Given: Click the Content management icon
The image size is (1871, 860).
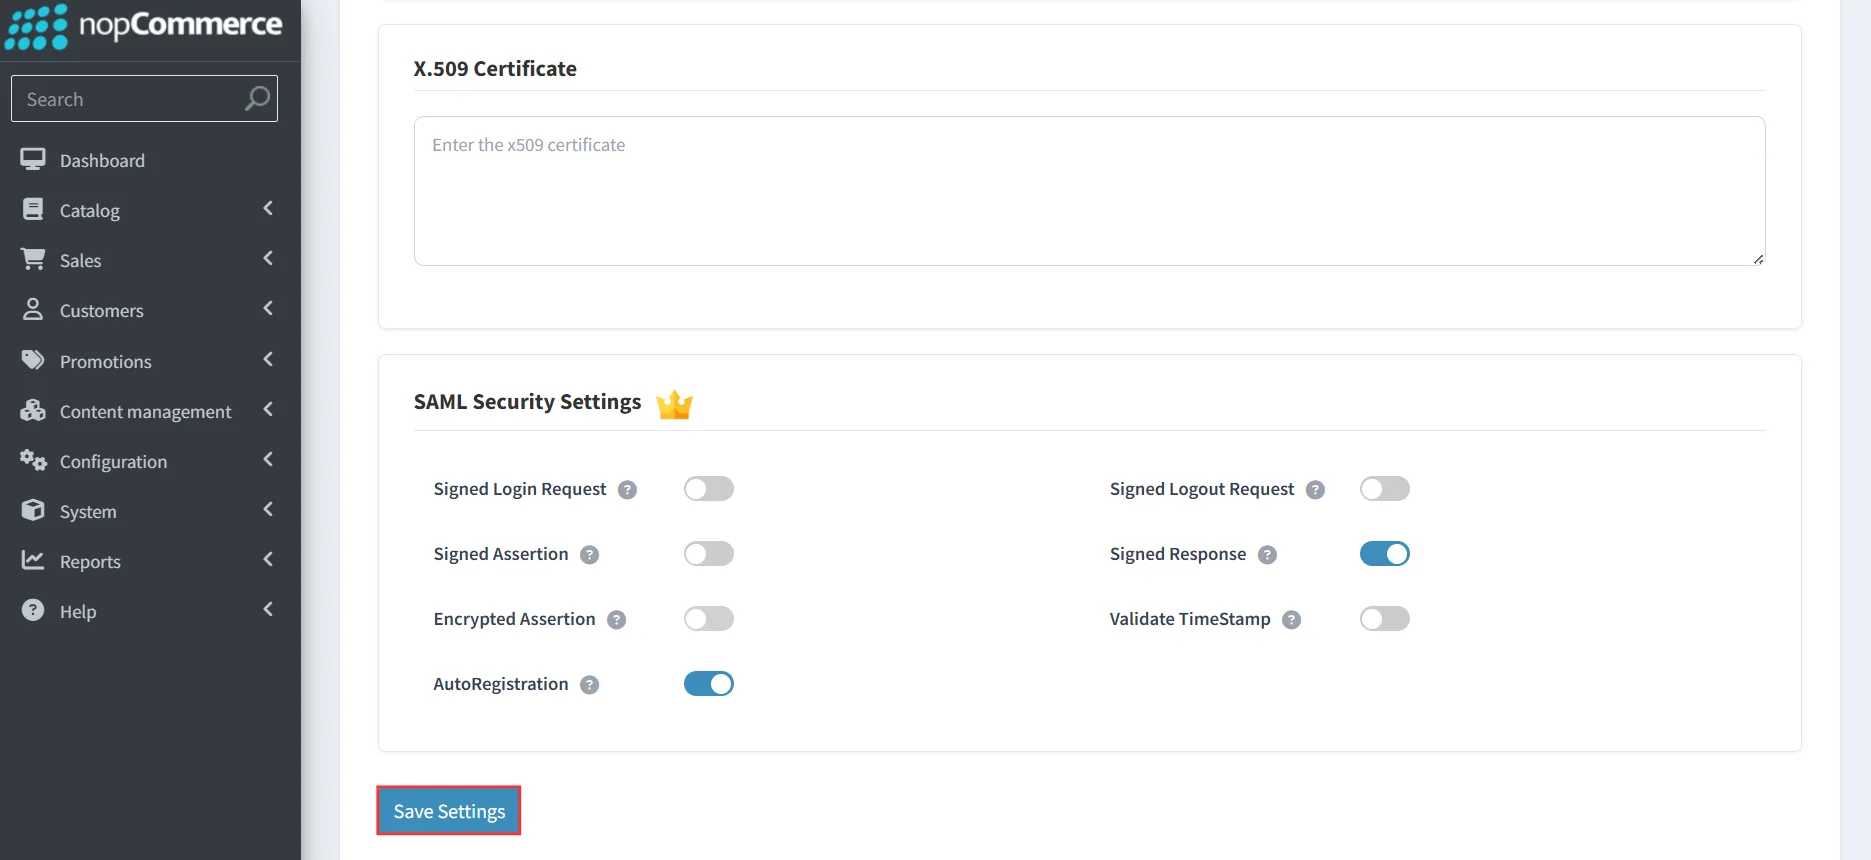Looking at the screenshot, I should (34, 410).
